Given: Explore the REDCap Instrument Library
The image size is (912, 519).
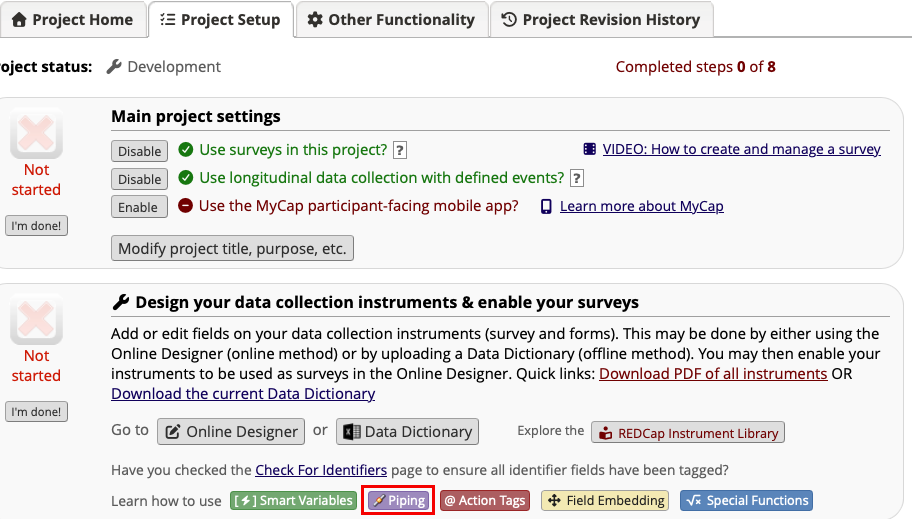Looking at the screenshot, I should 688,433.
